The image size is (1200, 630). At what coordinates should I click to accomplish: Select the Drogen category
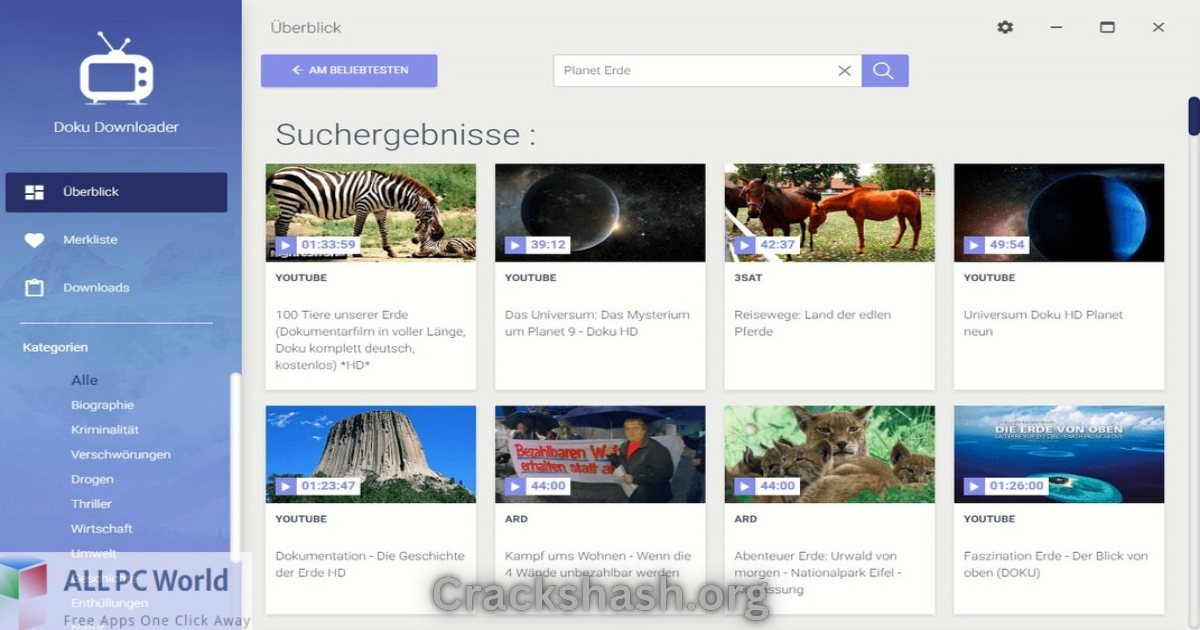(x=92, y=479)
